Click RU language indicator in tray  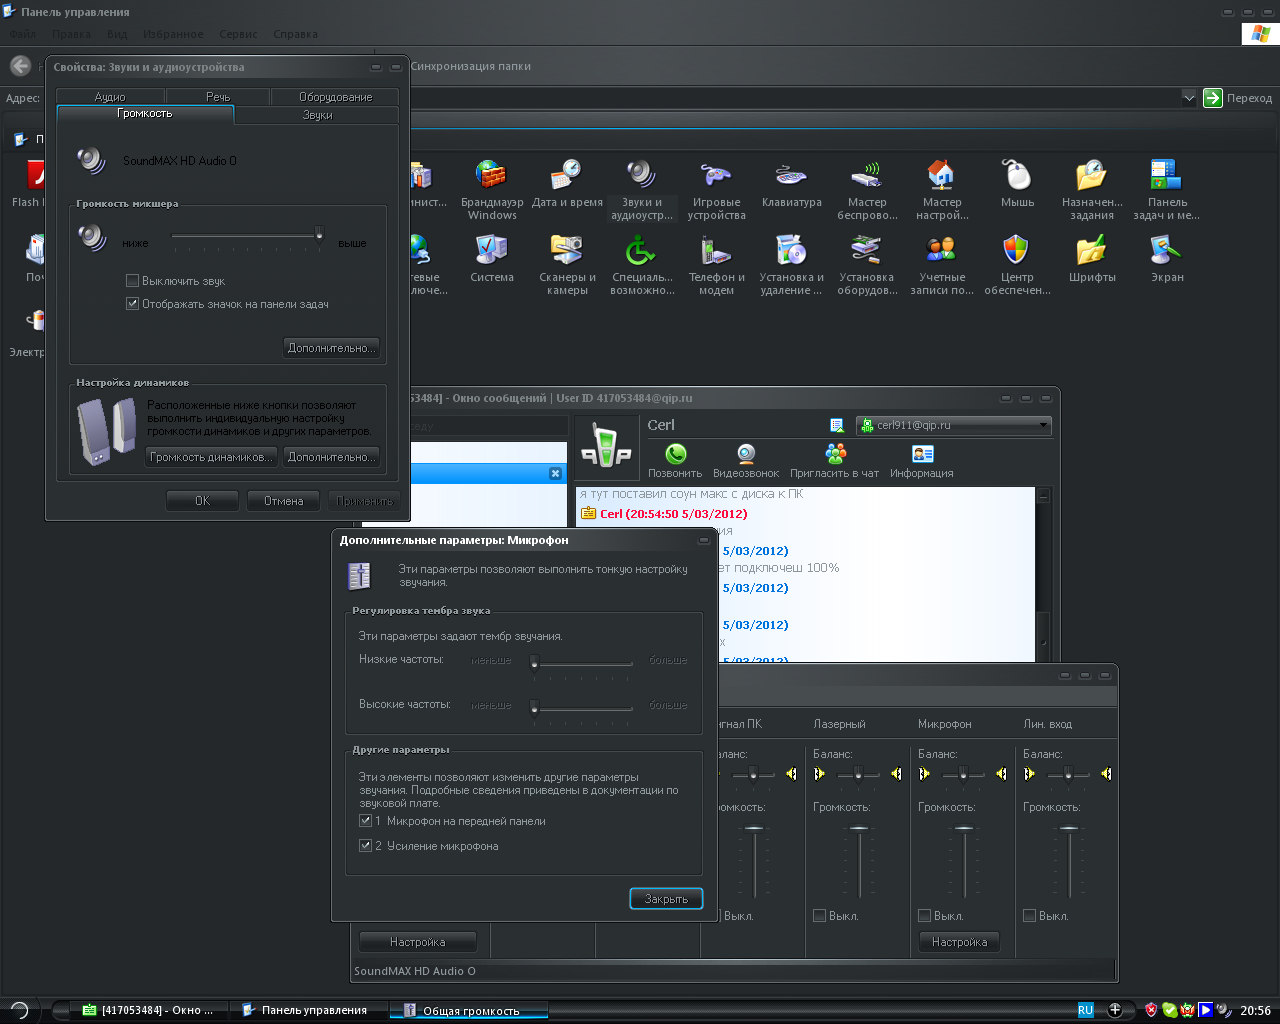(x=1086, y=1010)
